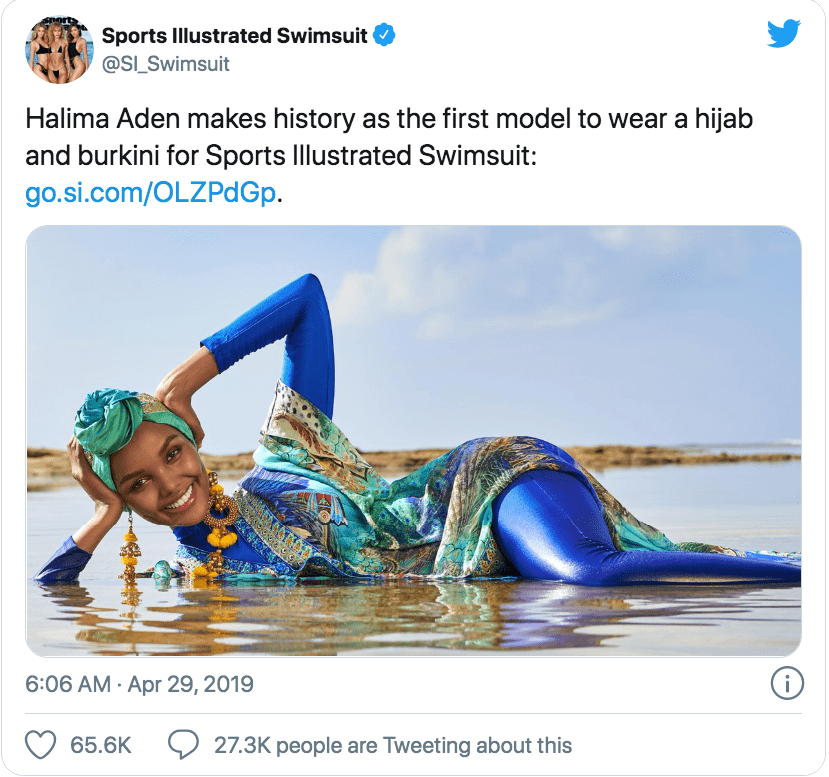This screenshot has height=777, width=829.
Task: Open the @SI_Swimsuit handle link
Action: coord(165,64)
